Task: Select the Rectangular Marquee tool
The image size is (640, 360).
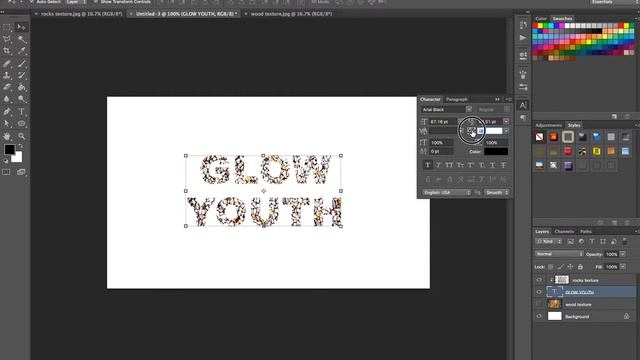Action: coord(7,27)
